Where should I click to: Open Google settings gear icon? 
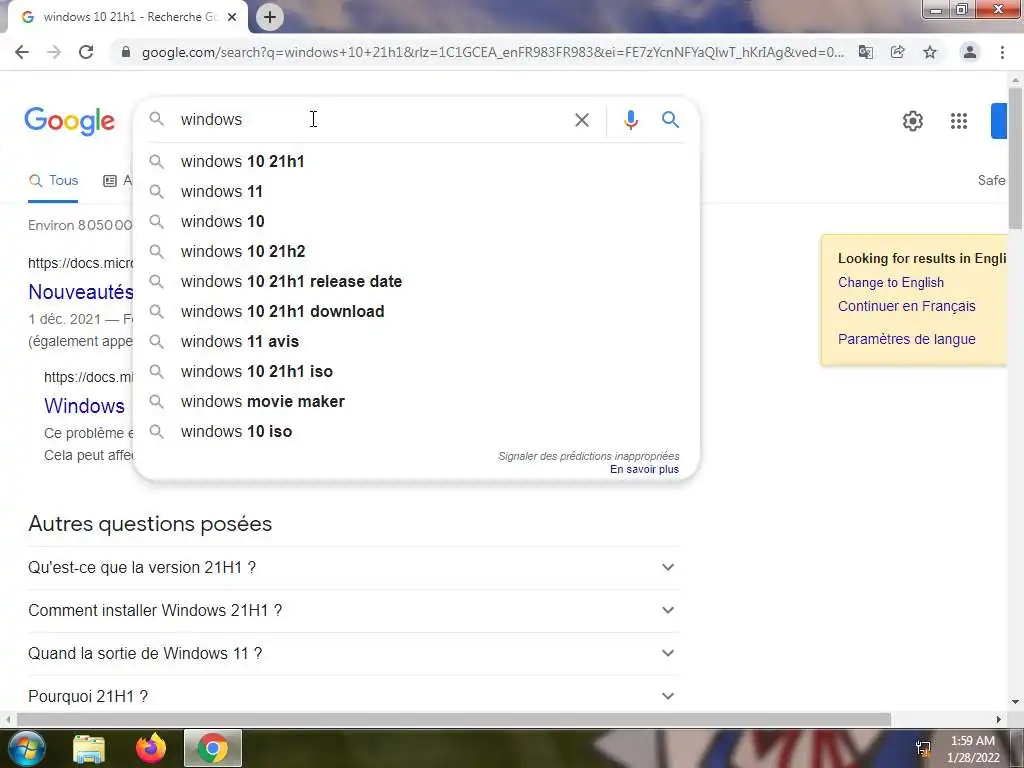[x=913, y=121]
